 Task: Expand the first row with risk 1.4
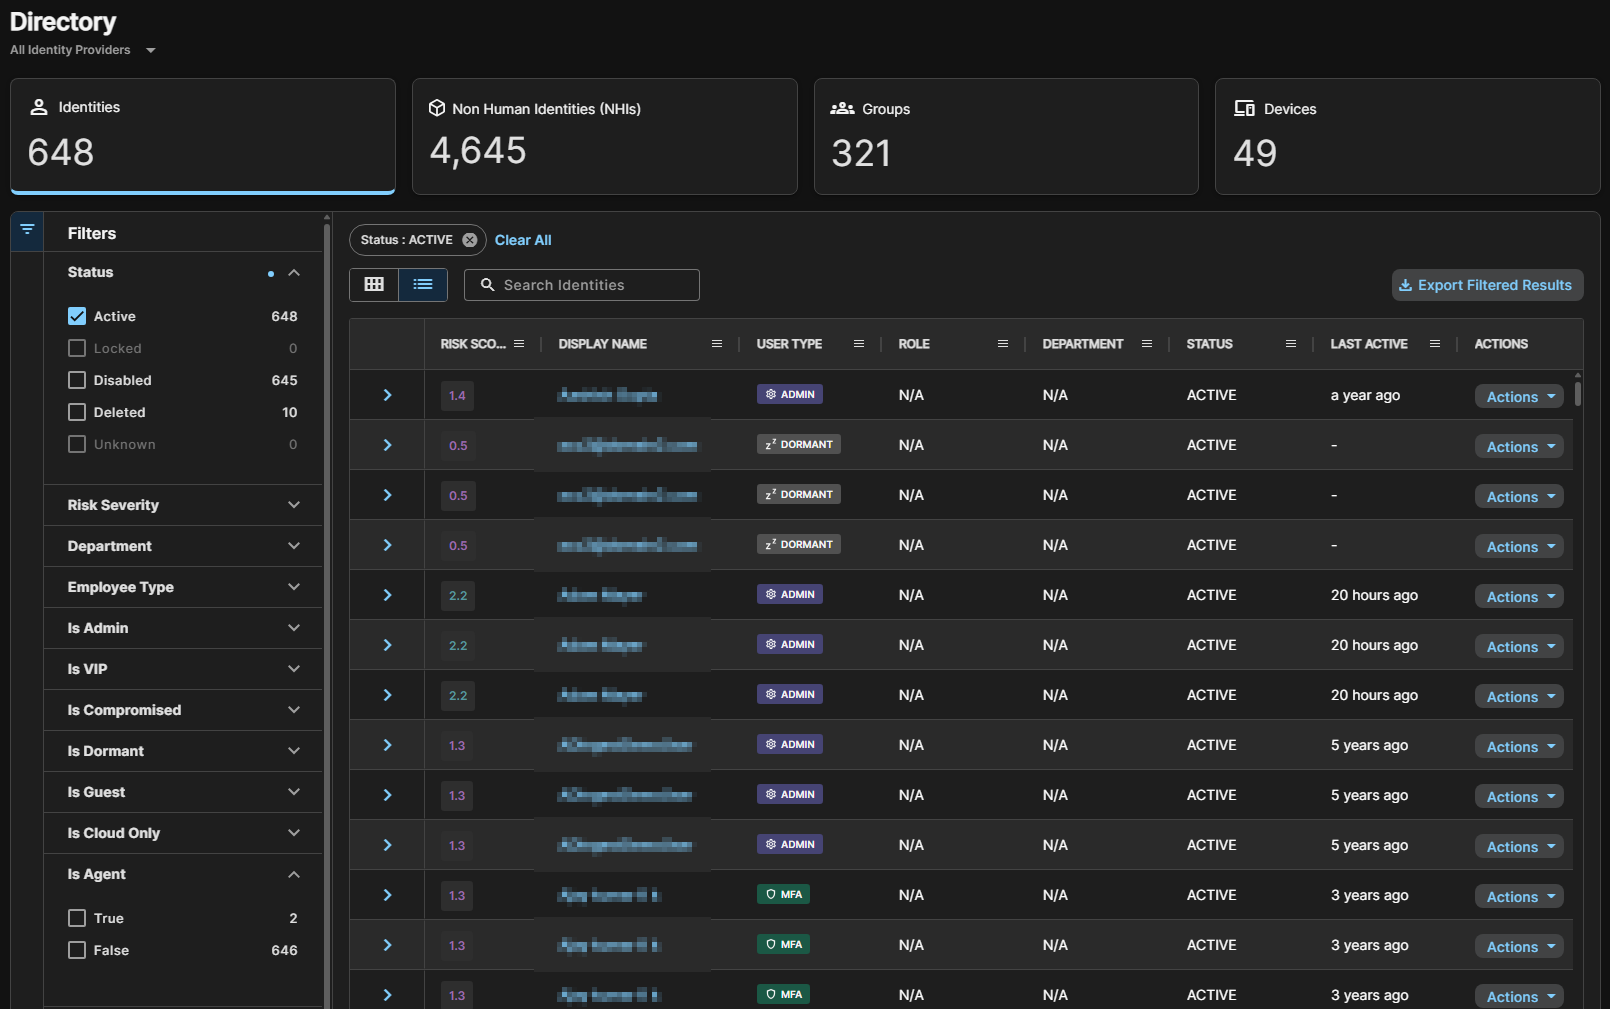click(x=387, y=395)
